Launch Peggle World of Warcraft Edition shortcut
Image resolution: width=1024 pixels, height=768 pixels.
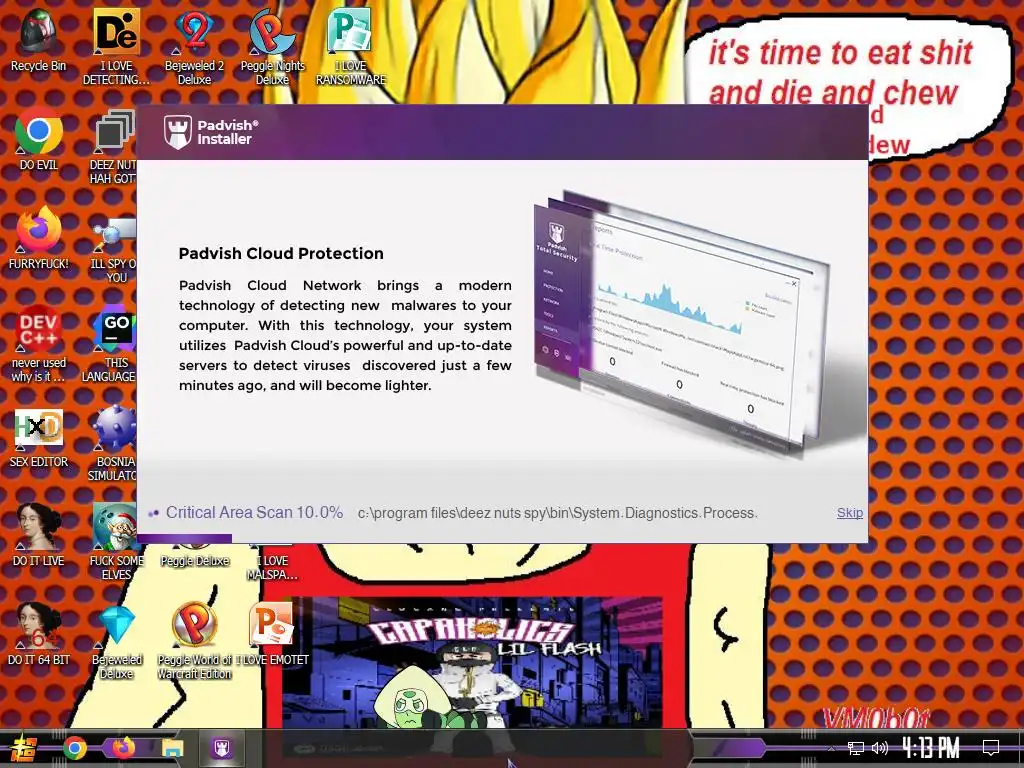tap(195, 641)
